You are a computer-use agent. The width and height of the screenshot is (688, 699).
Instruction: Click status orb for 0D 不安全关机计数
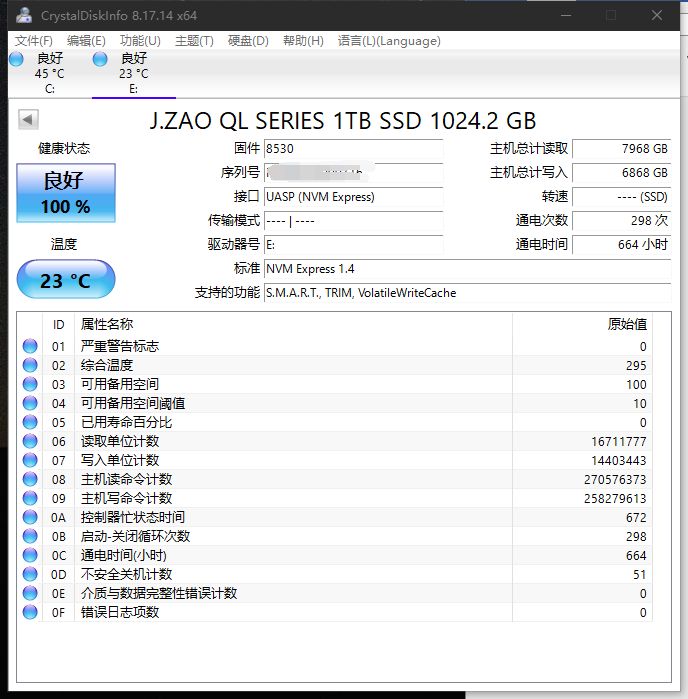(x=30, y=574)
